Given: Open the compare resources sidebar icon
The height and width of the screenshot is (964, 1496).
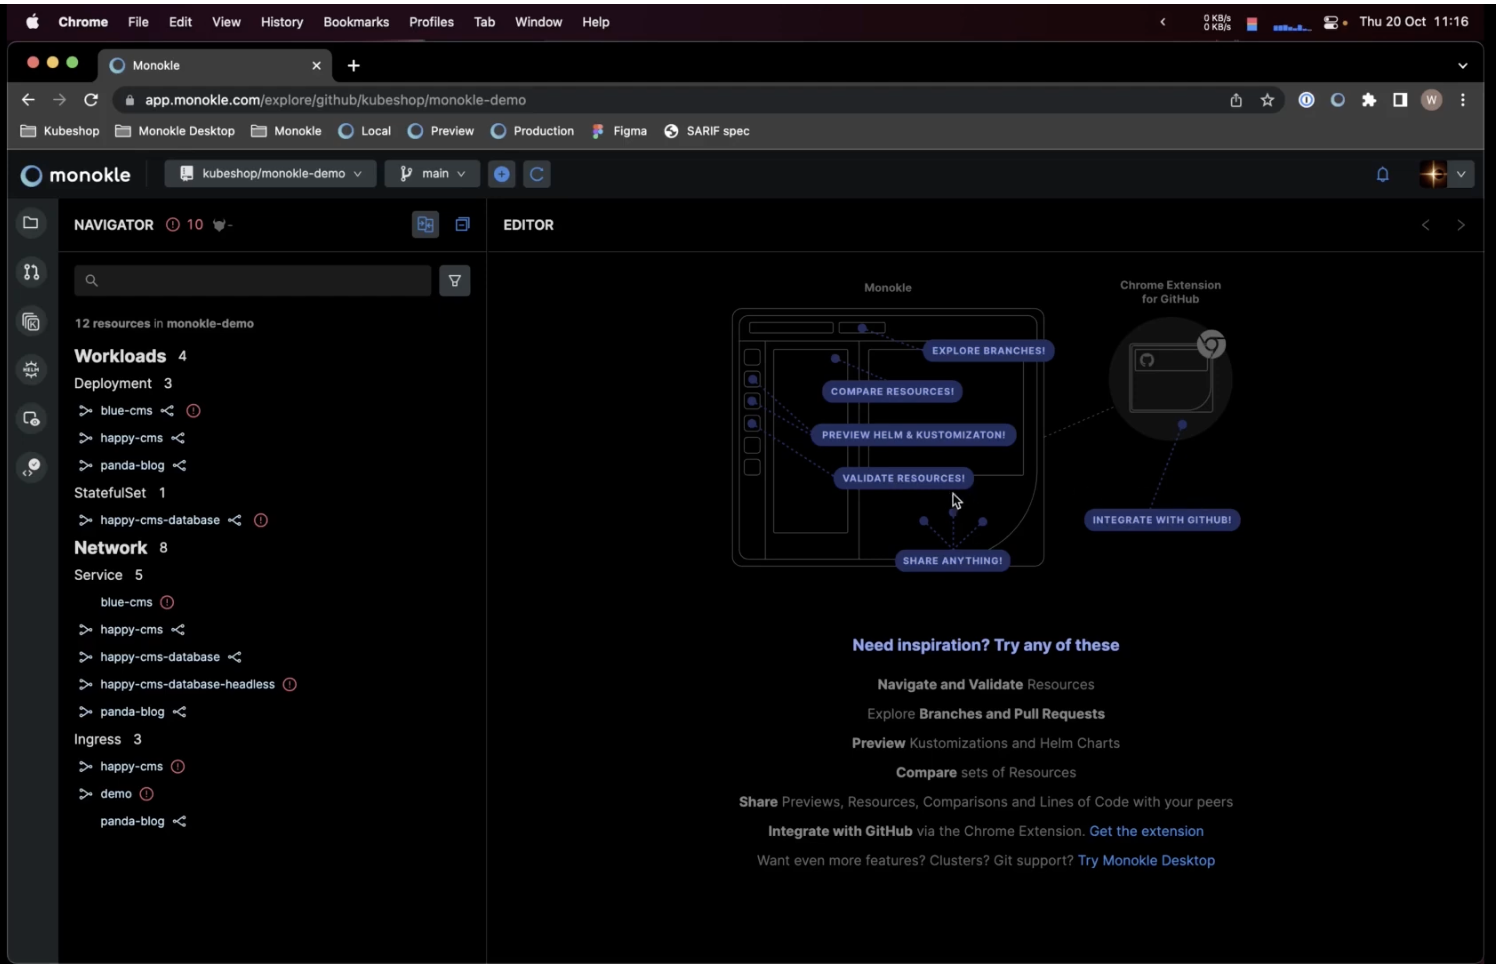Looking at the screenshot, I should tap(31, 419).
